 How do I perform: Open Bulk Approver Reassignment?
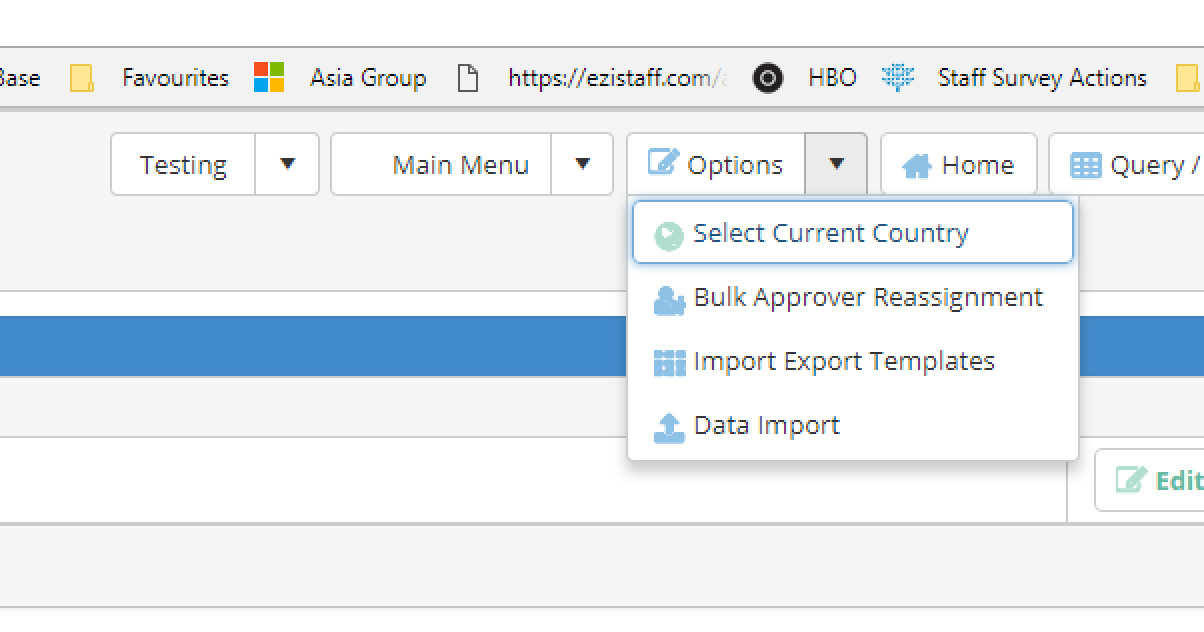point(853,298)
